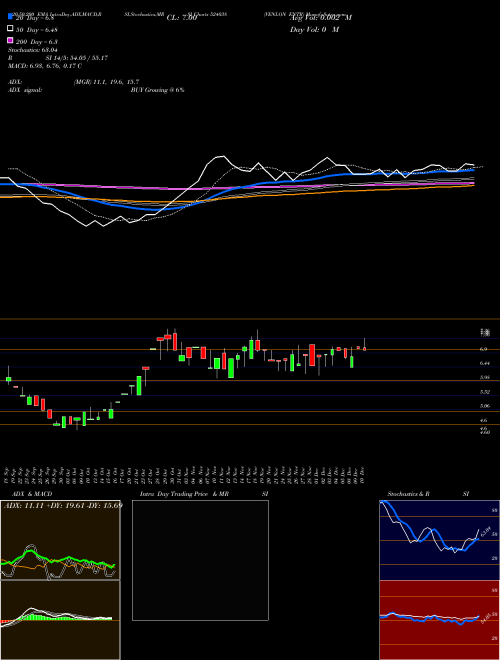
Task: Select the '200 Day - 6.3' legend label
Action: (37, 42)
